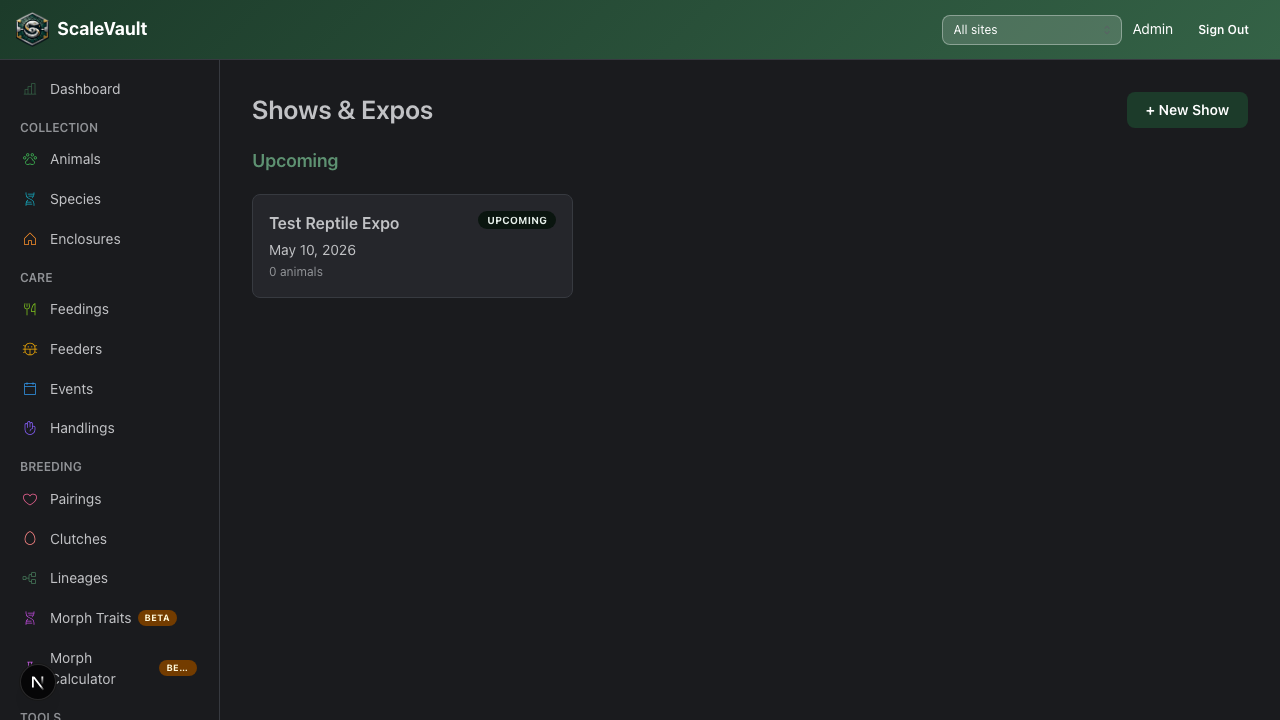Navigate to Clutches
Viewport: 1280px width, 720px height.
tap(109, 539)
